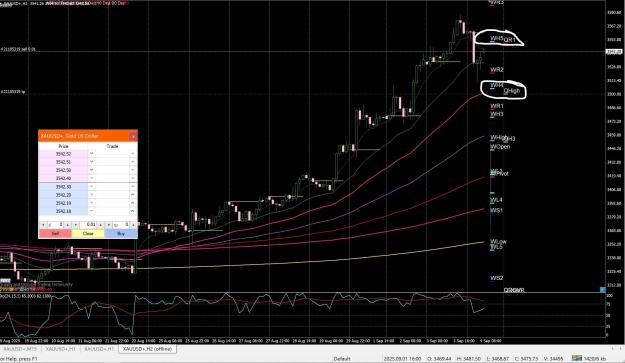Click the stochastic indicator label in subwindow
Viewport: 625px width, 363px height.
pos(26,296)
